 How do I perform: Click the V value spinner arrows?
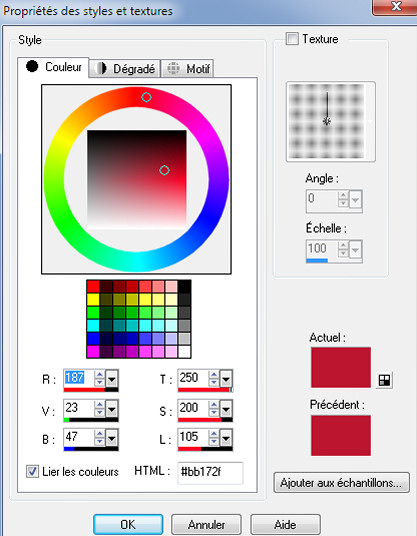99,408
